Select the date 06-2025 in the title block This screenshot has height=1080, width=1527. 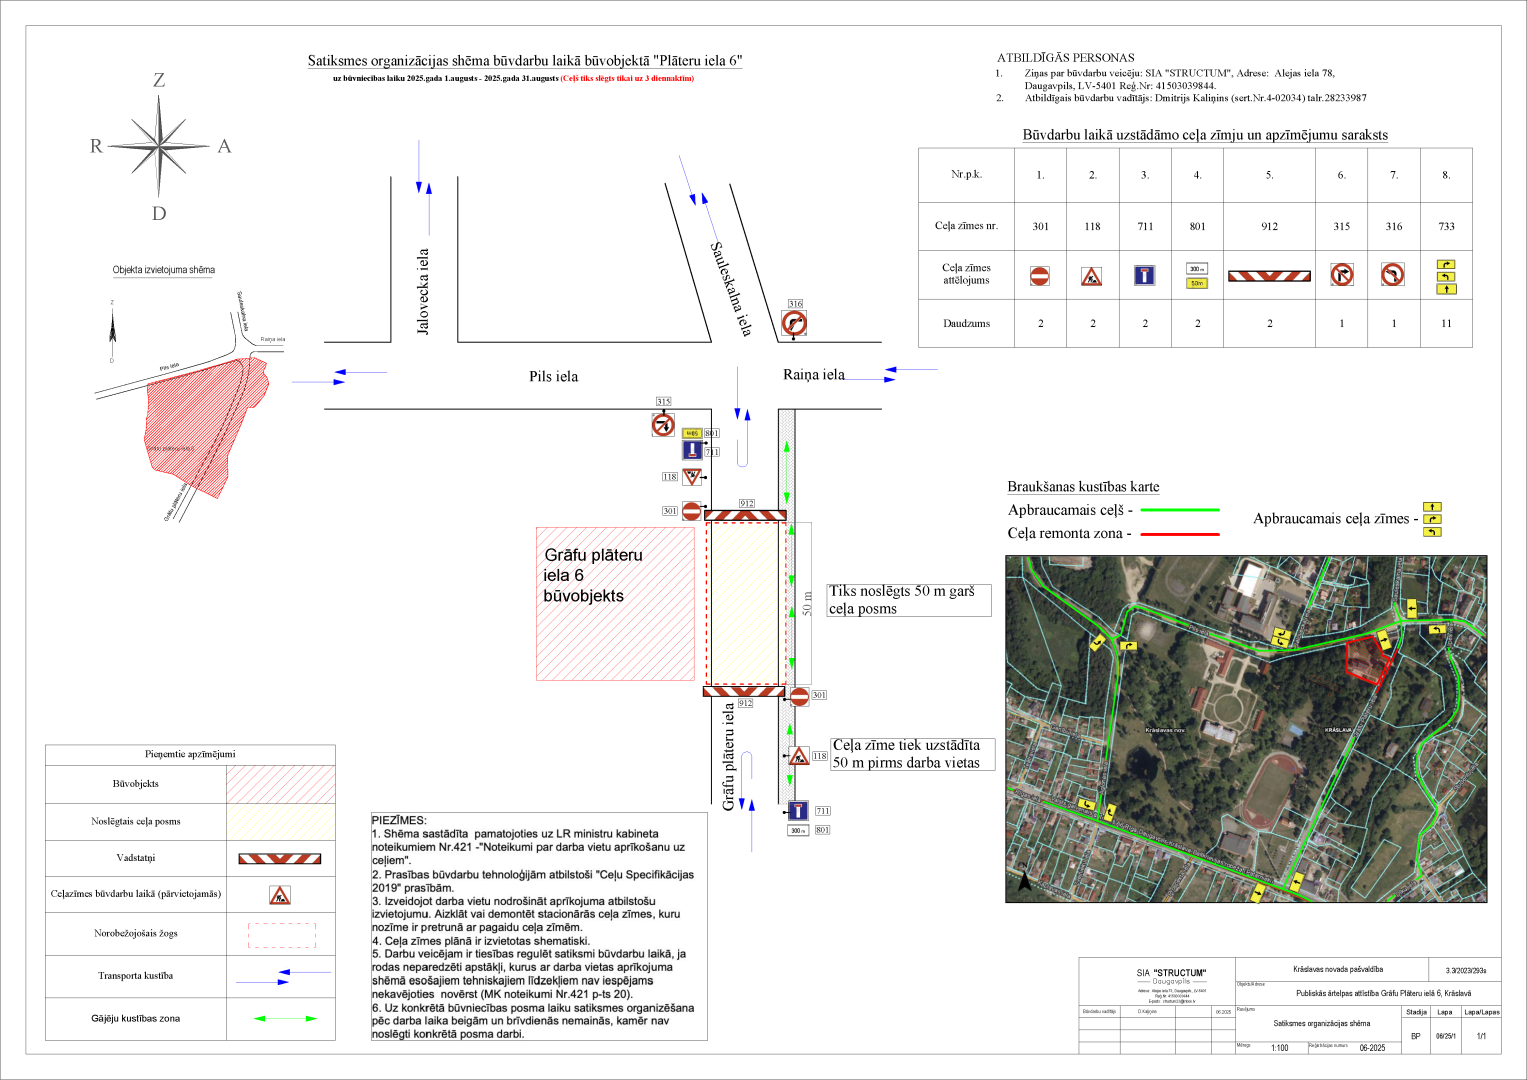tap(1372, 1048)
